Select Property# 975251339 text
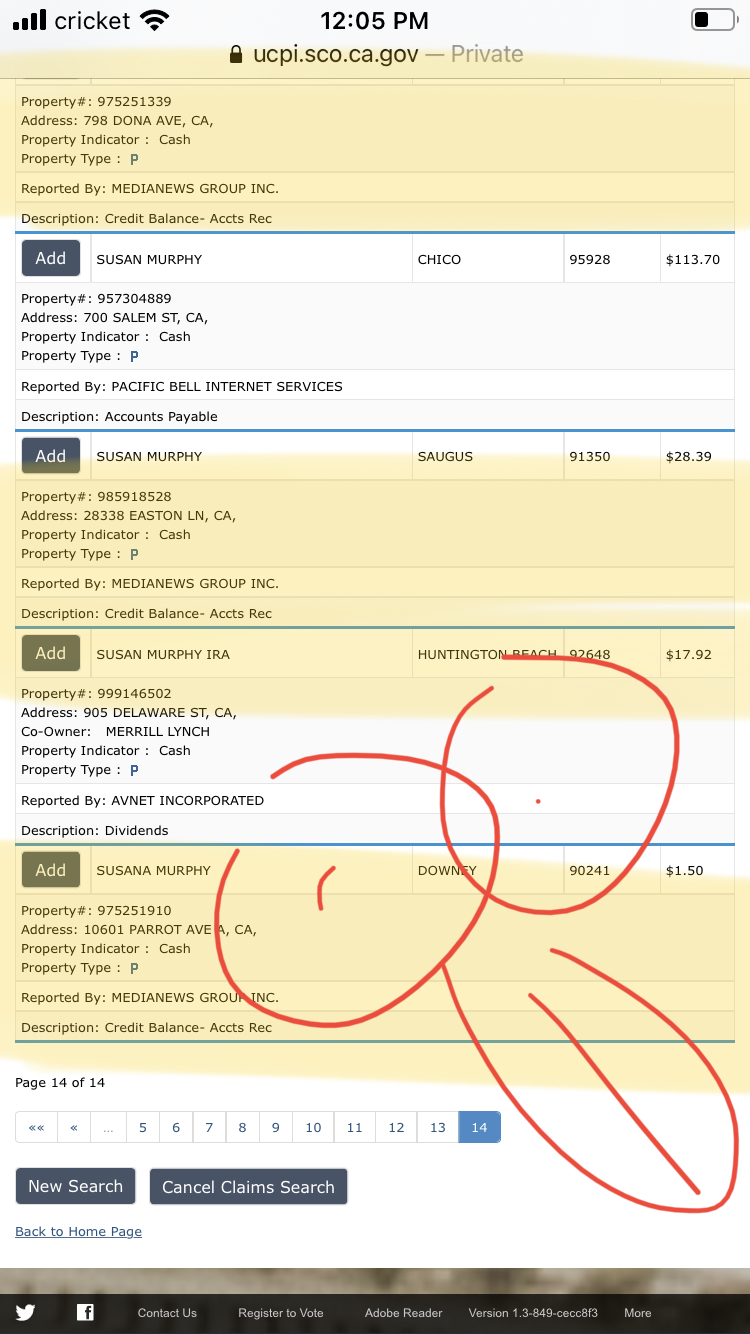Image resolution: width=750 pixels, height=1334 pixels. pos(96,101)
